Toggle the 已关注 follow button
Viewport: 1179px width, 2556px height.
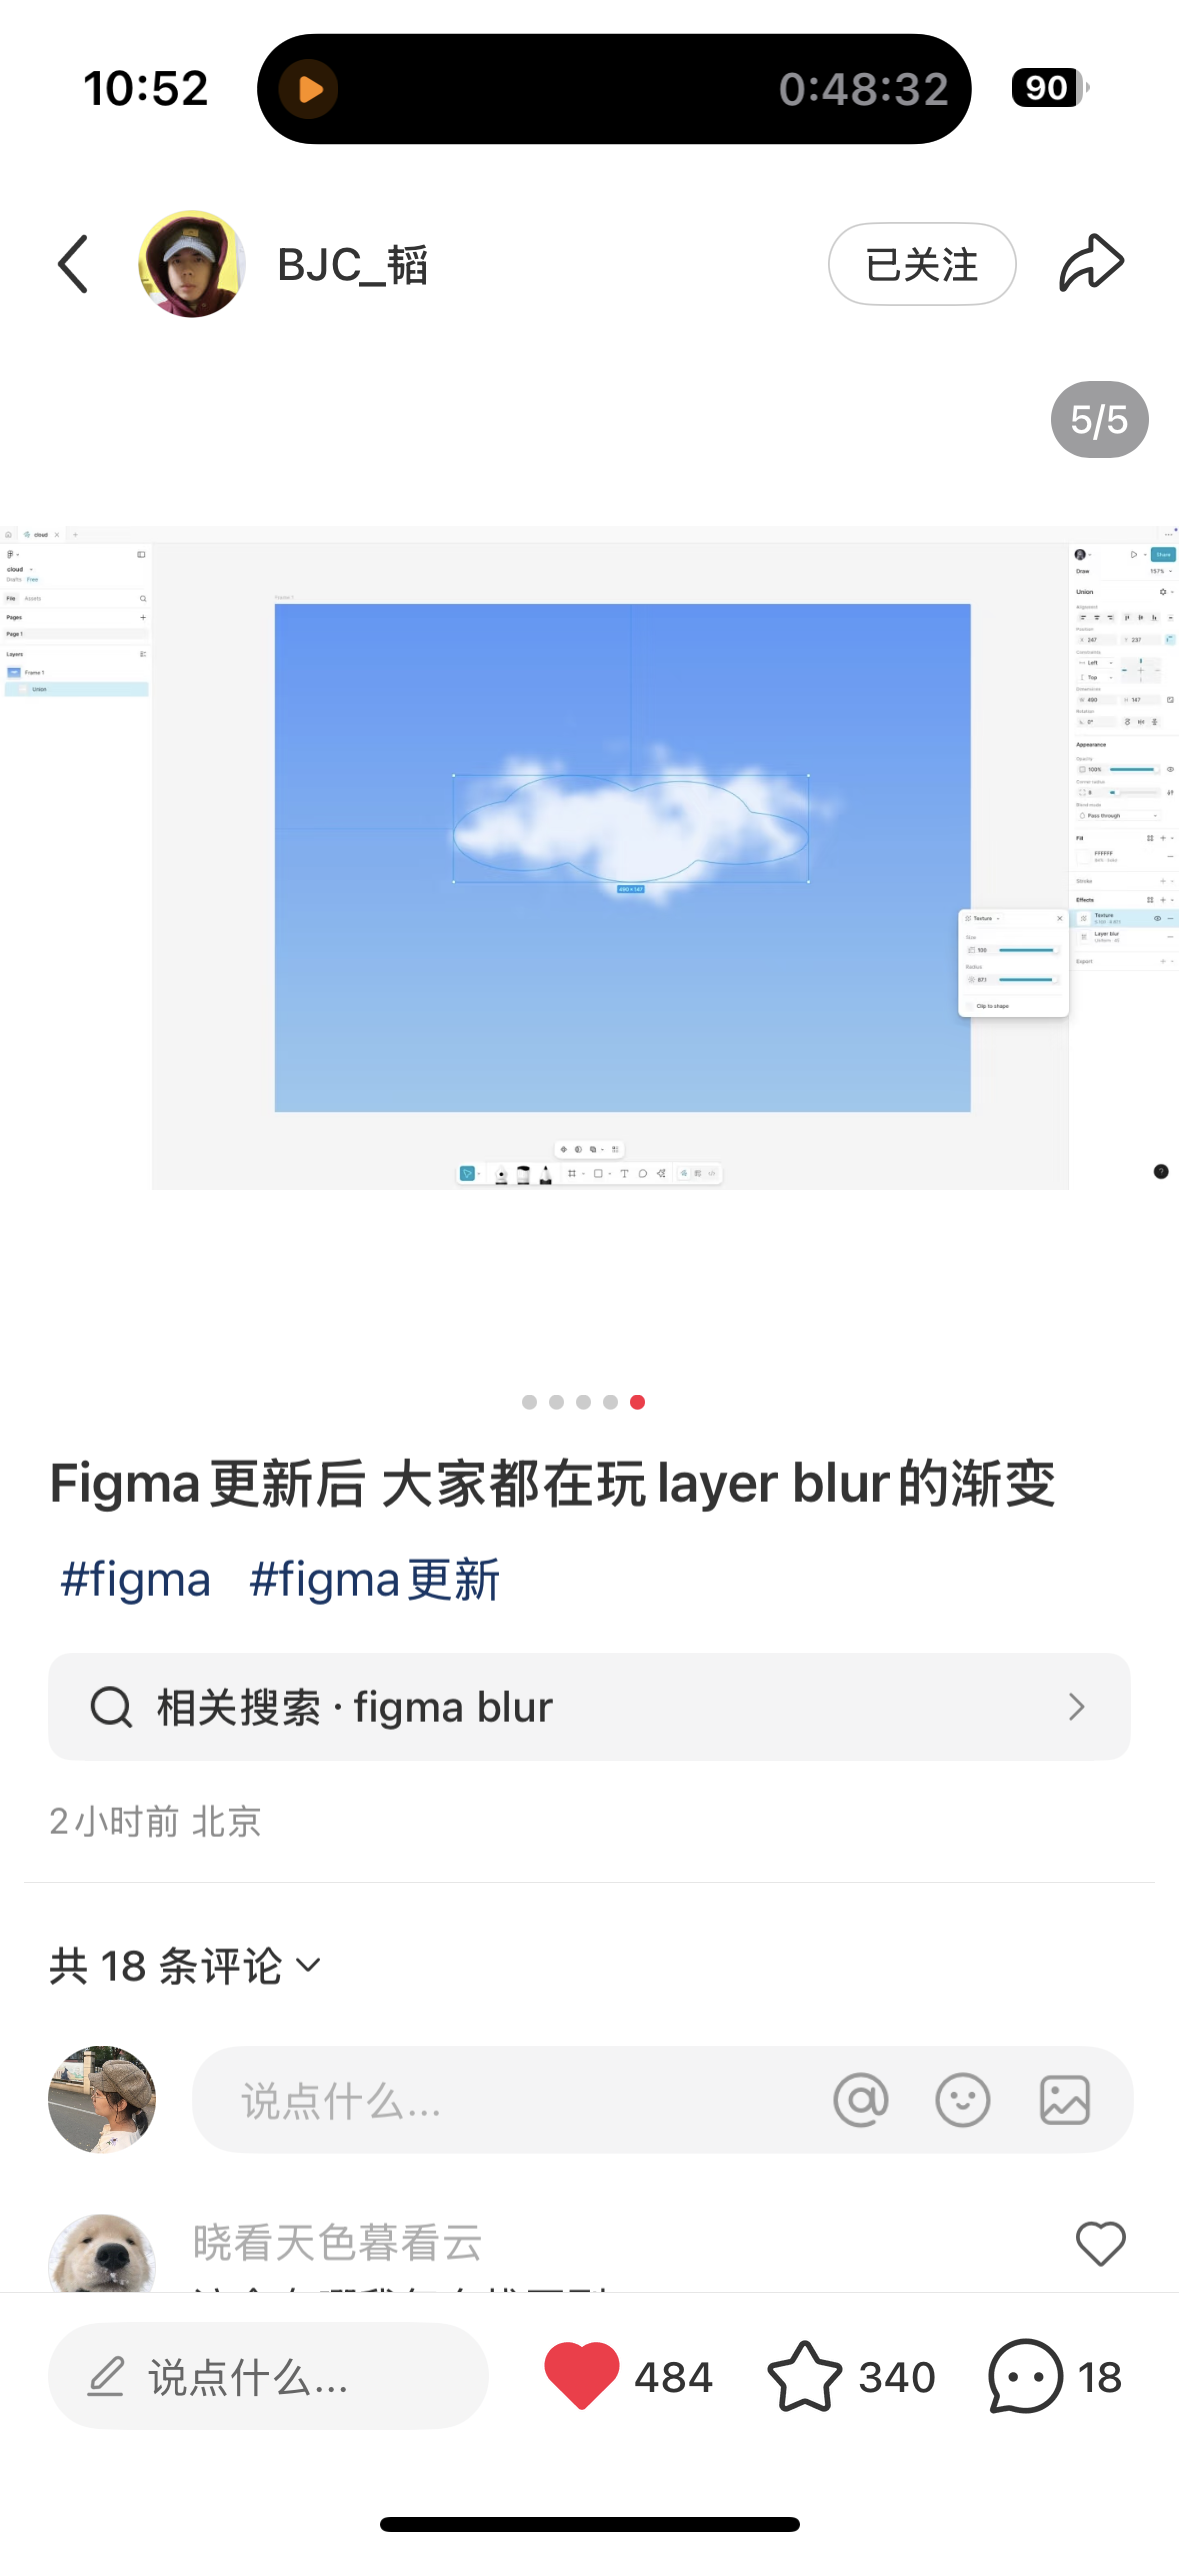(x=922, y=264)
